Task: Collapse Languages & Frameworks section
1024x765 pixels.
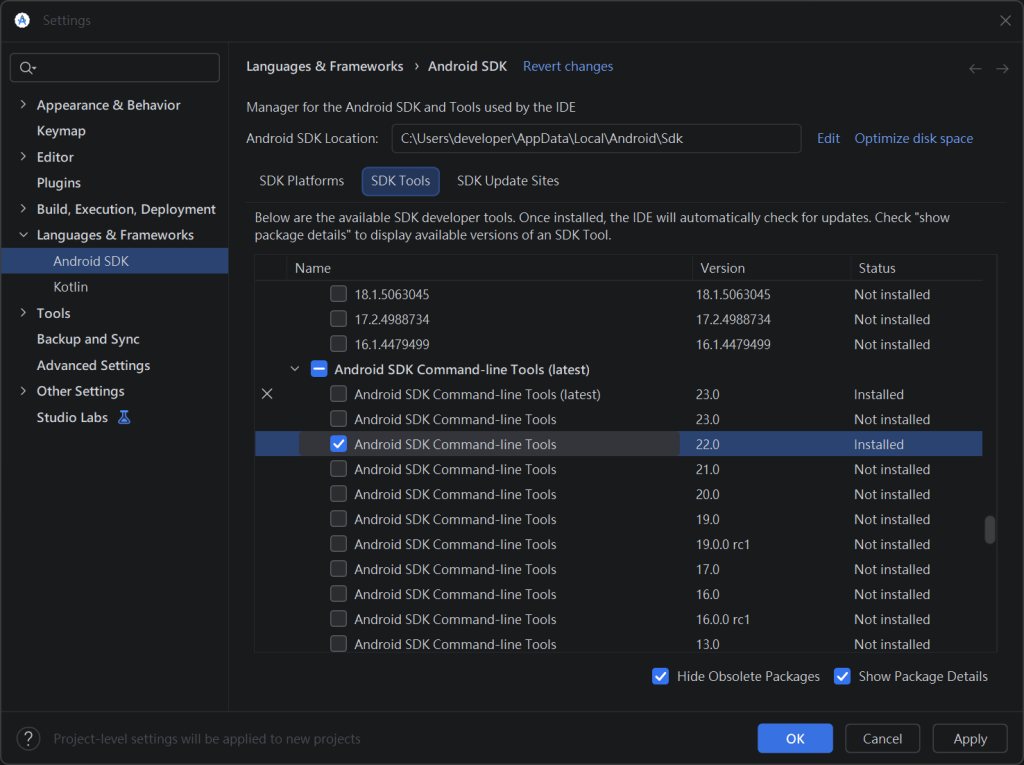Action: (x=24, y=235)
